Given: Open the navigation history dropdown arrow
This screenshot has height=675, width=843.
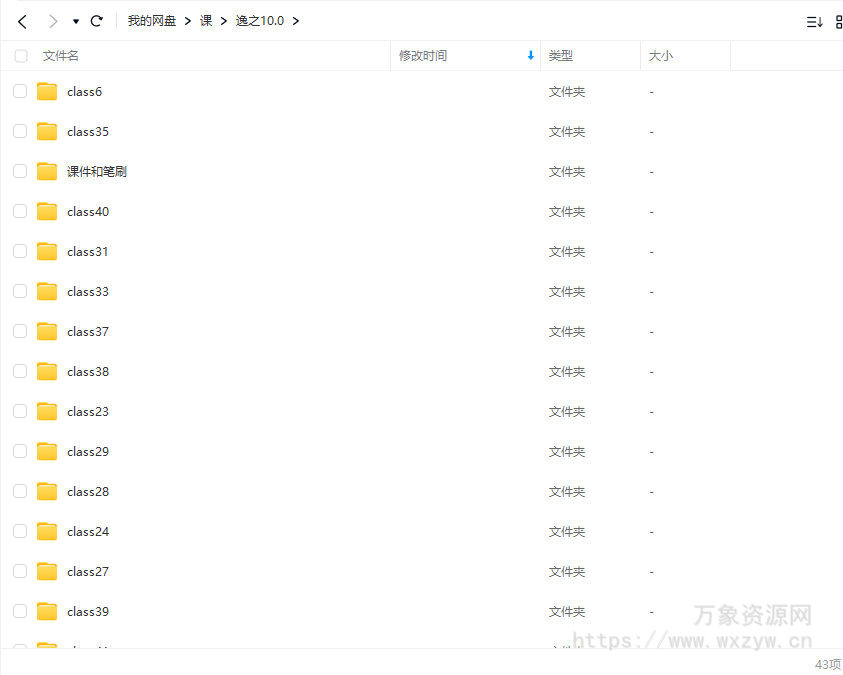Looking at the screenshot, I should click(x=75, y=20).
